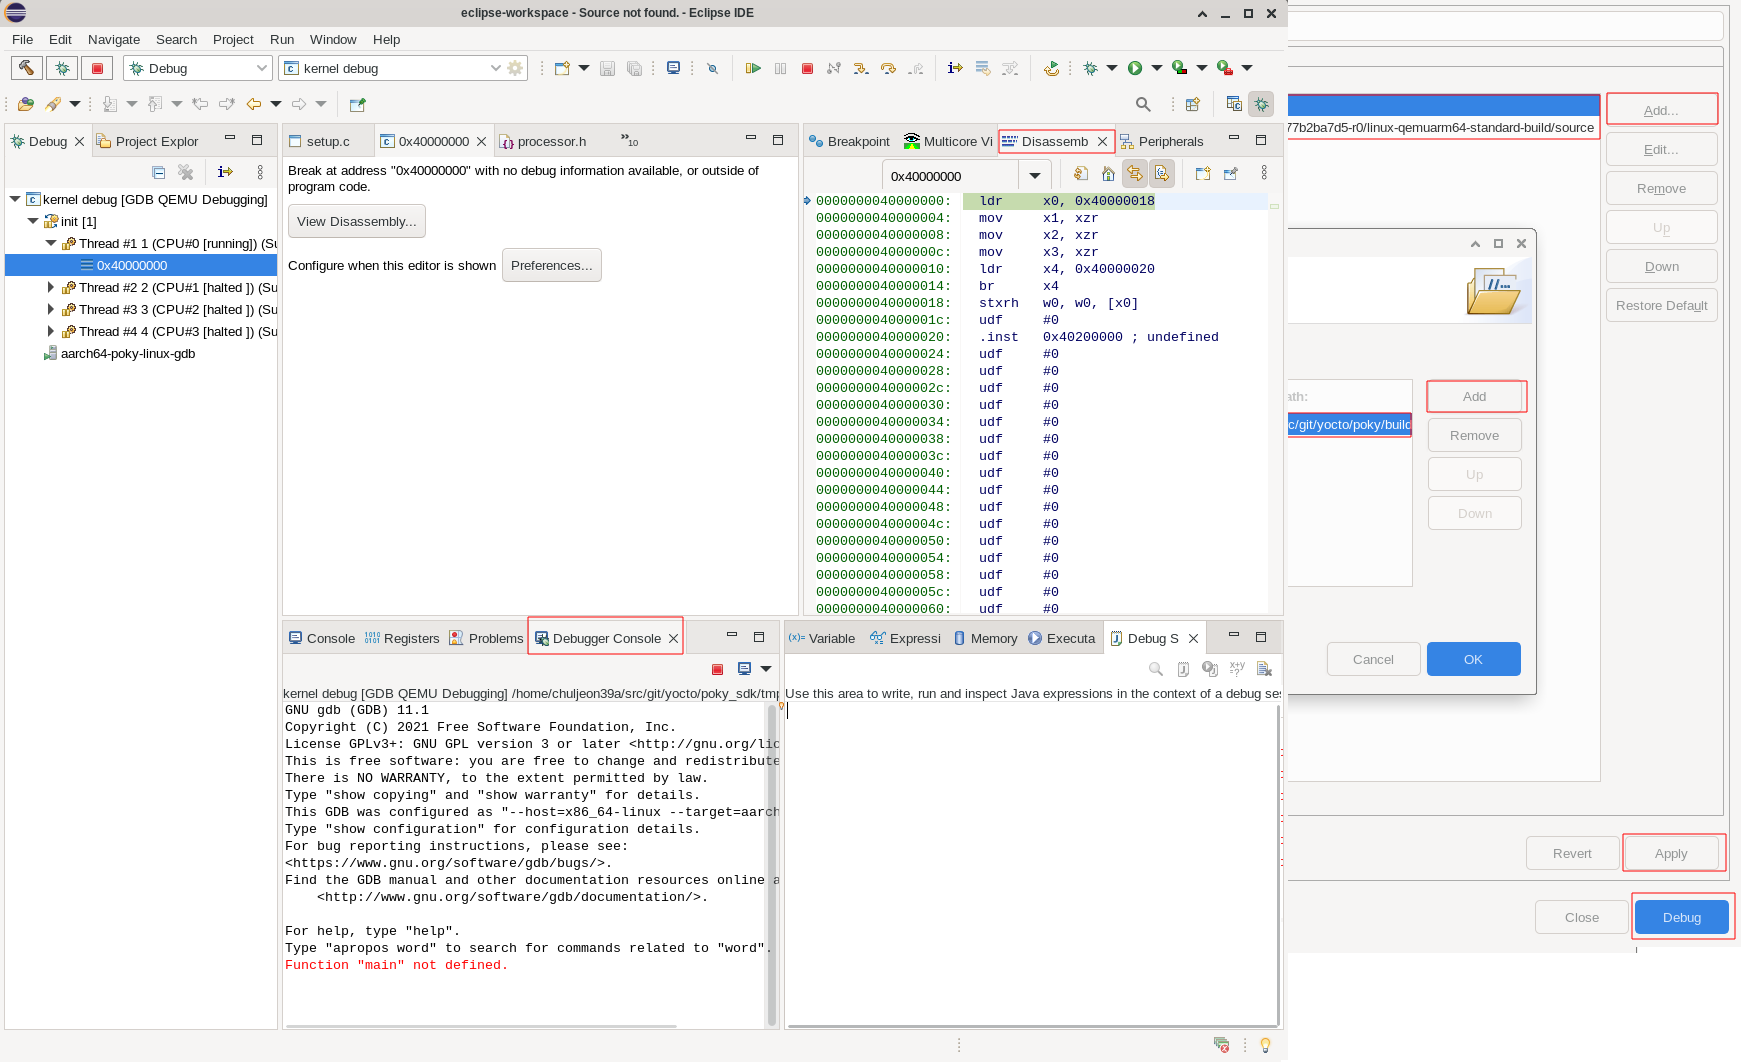Click Go to Program Counter home icon
The height and width of the screenshot is (1062, 1741).
pos(1108,174)
